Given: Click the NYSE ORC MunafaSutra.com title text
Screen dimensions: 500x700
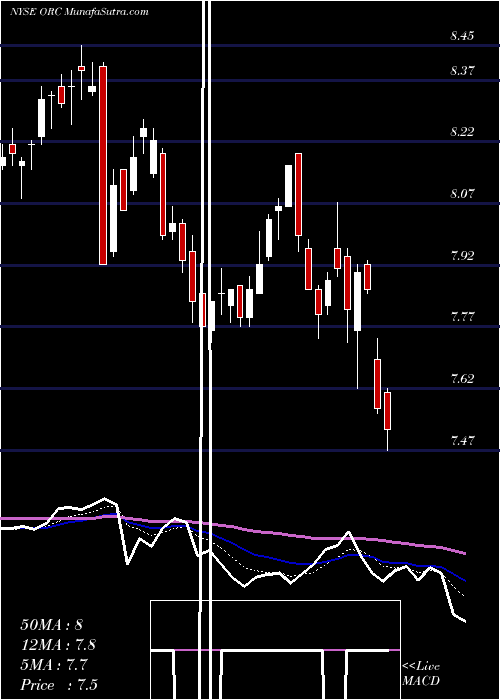Looking at the screenshot, I should (x=79, y=12).
